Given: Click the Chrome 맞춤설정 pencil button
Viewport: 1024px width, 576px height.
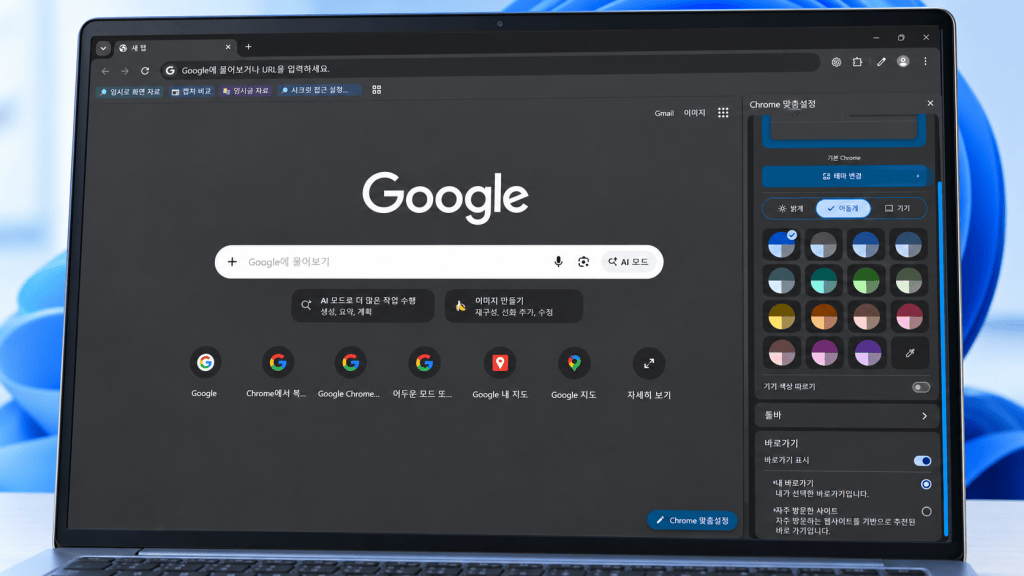Looking at the screenshot, I should [692, 520].
